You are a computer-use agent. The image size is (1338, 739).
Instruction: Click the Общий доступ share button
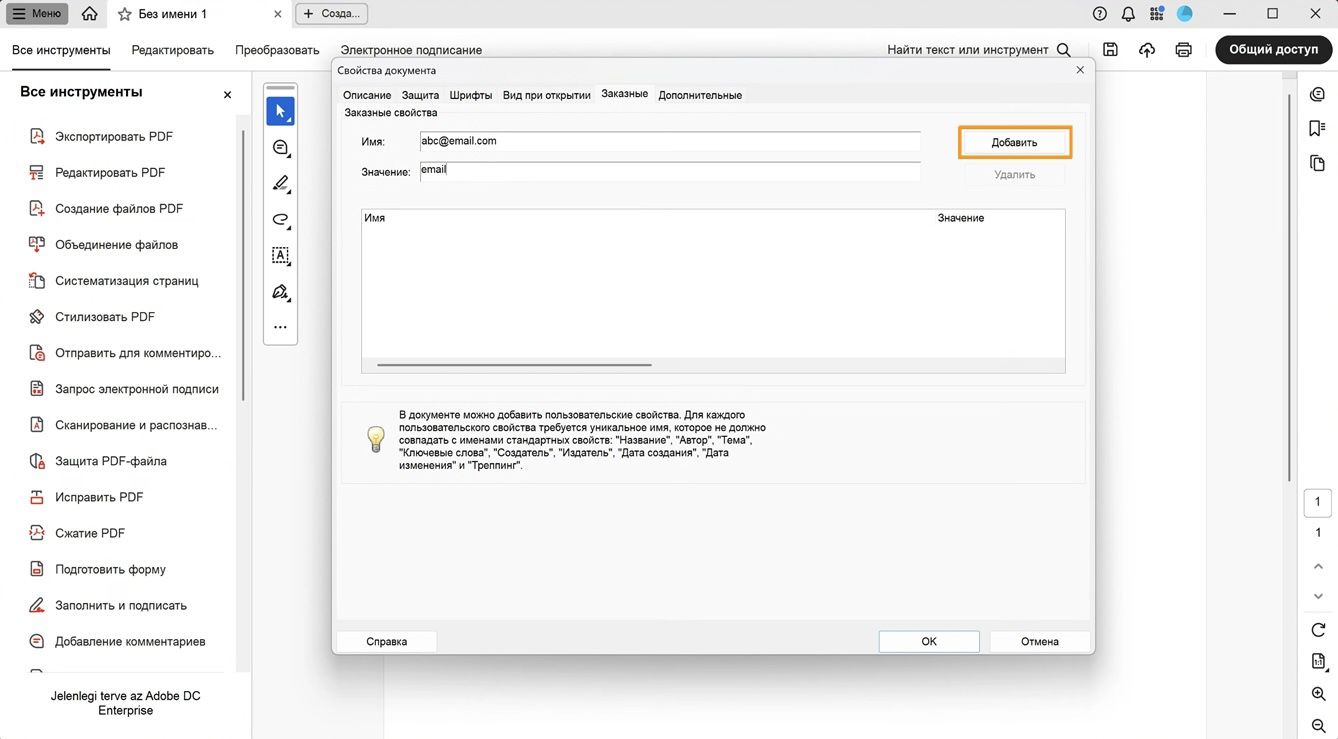(x=1273, y=50)
